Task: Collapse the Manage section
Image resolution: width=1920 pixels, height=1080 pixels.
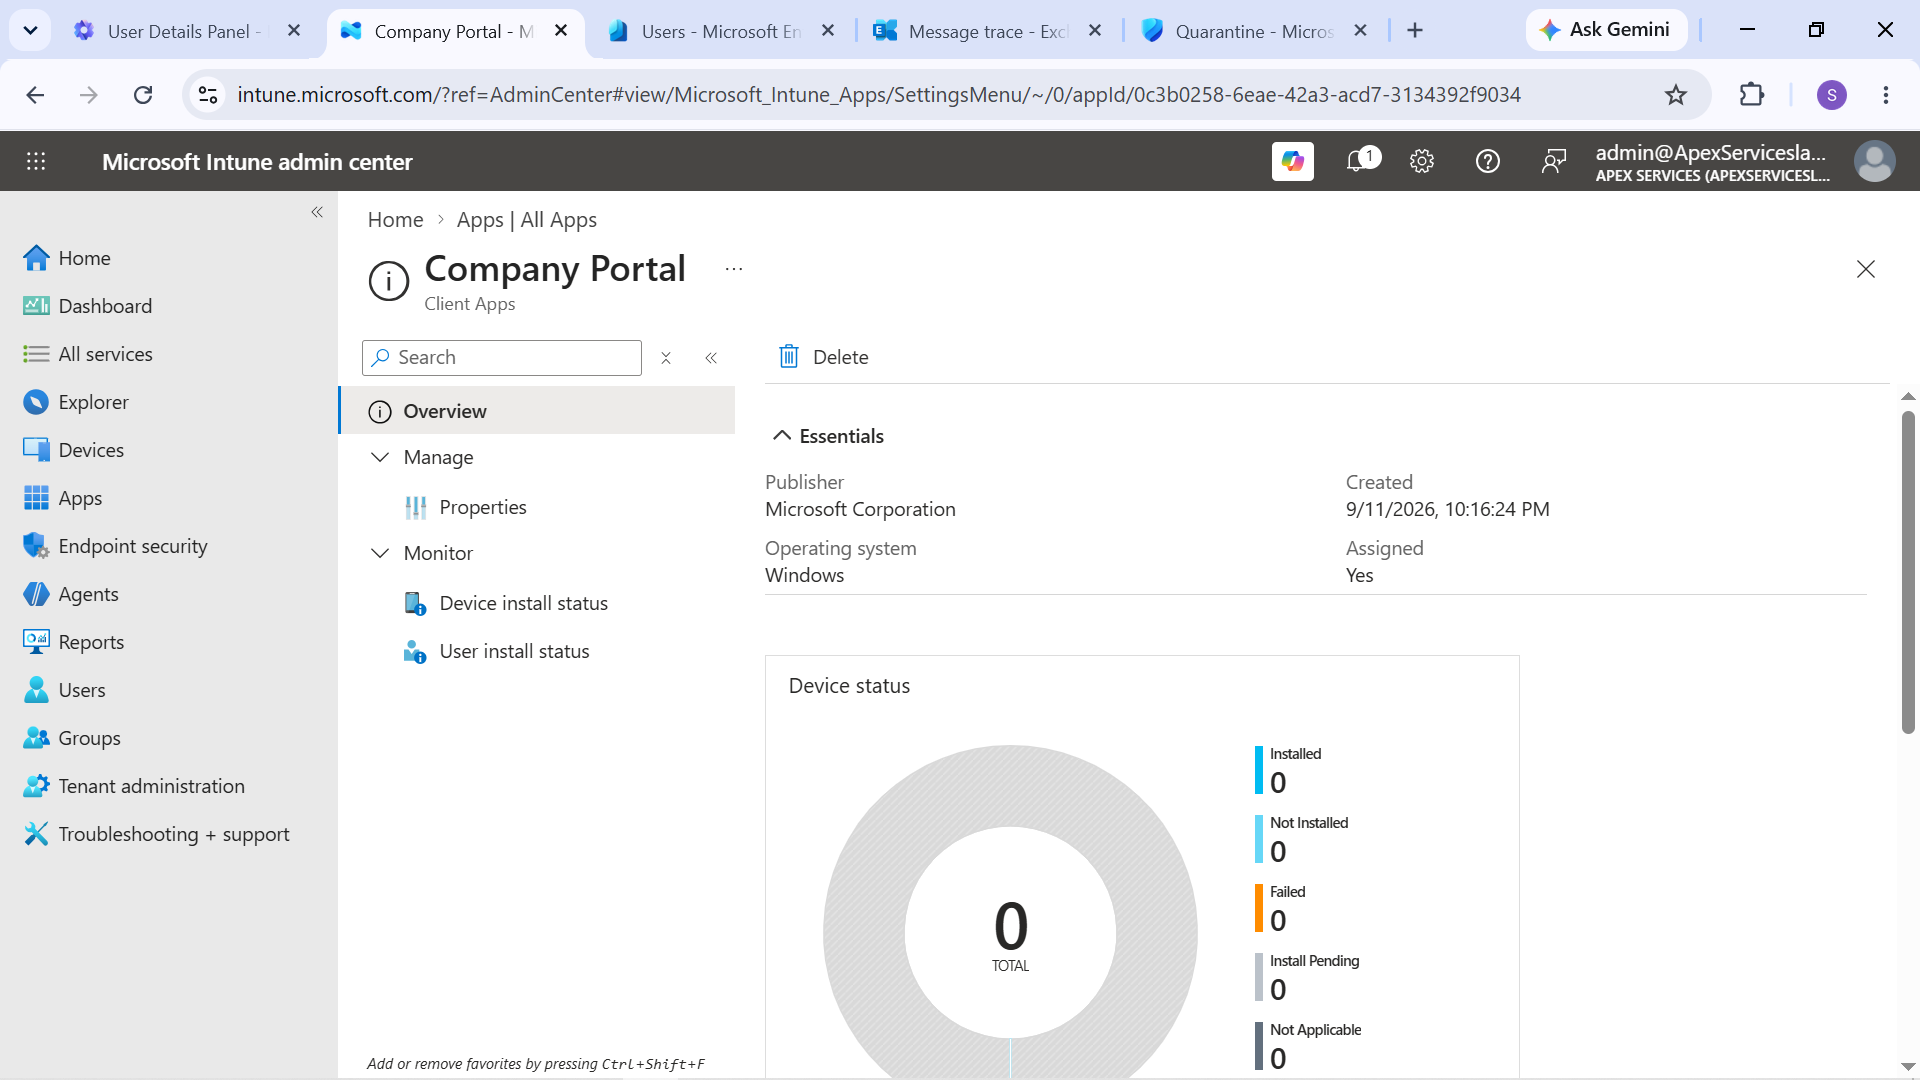Action: (x=380, y=457)
